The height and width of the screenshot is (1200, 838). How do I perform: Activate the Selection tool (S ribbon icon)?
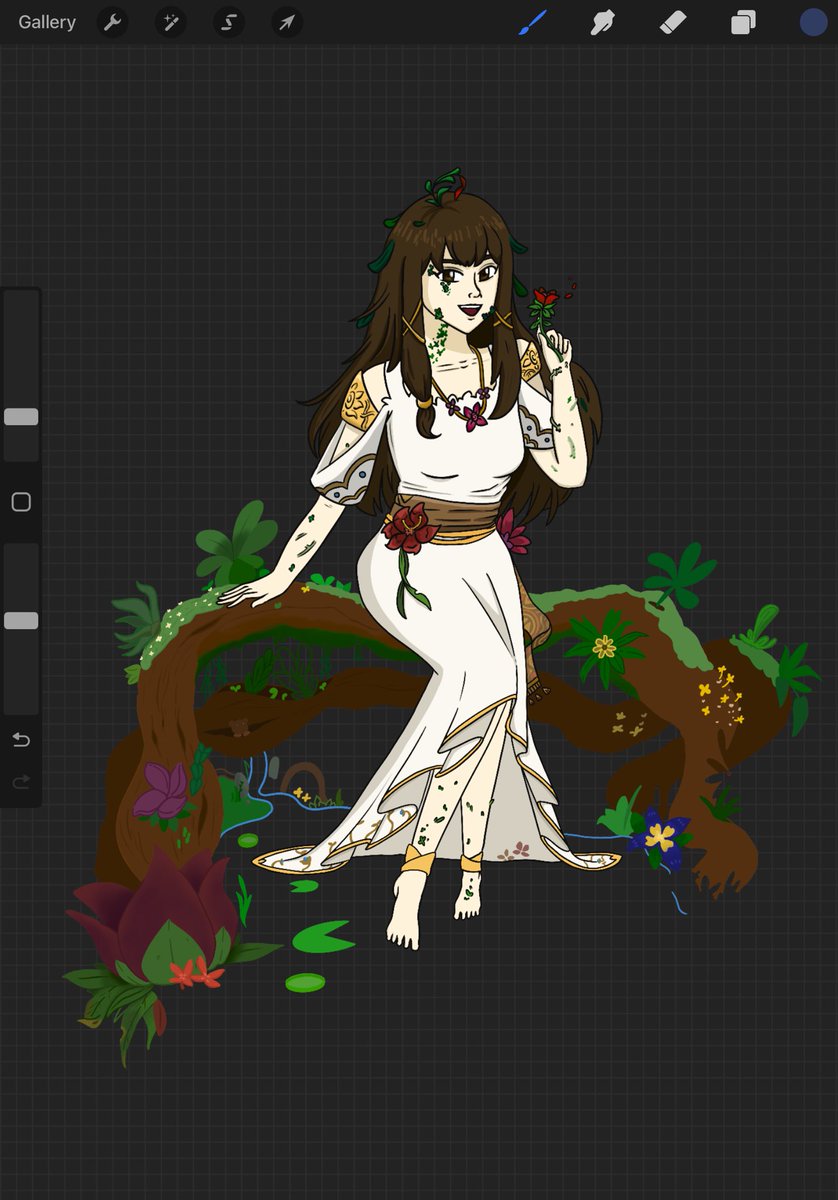(228, 22)
